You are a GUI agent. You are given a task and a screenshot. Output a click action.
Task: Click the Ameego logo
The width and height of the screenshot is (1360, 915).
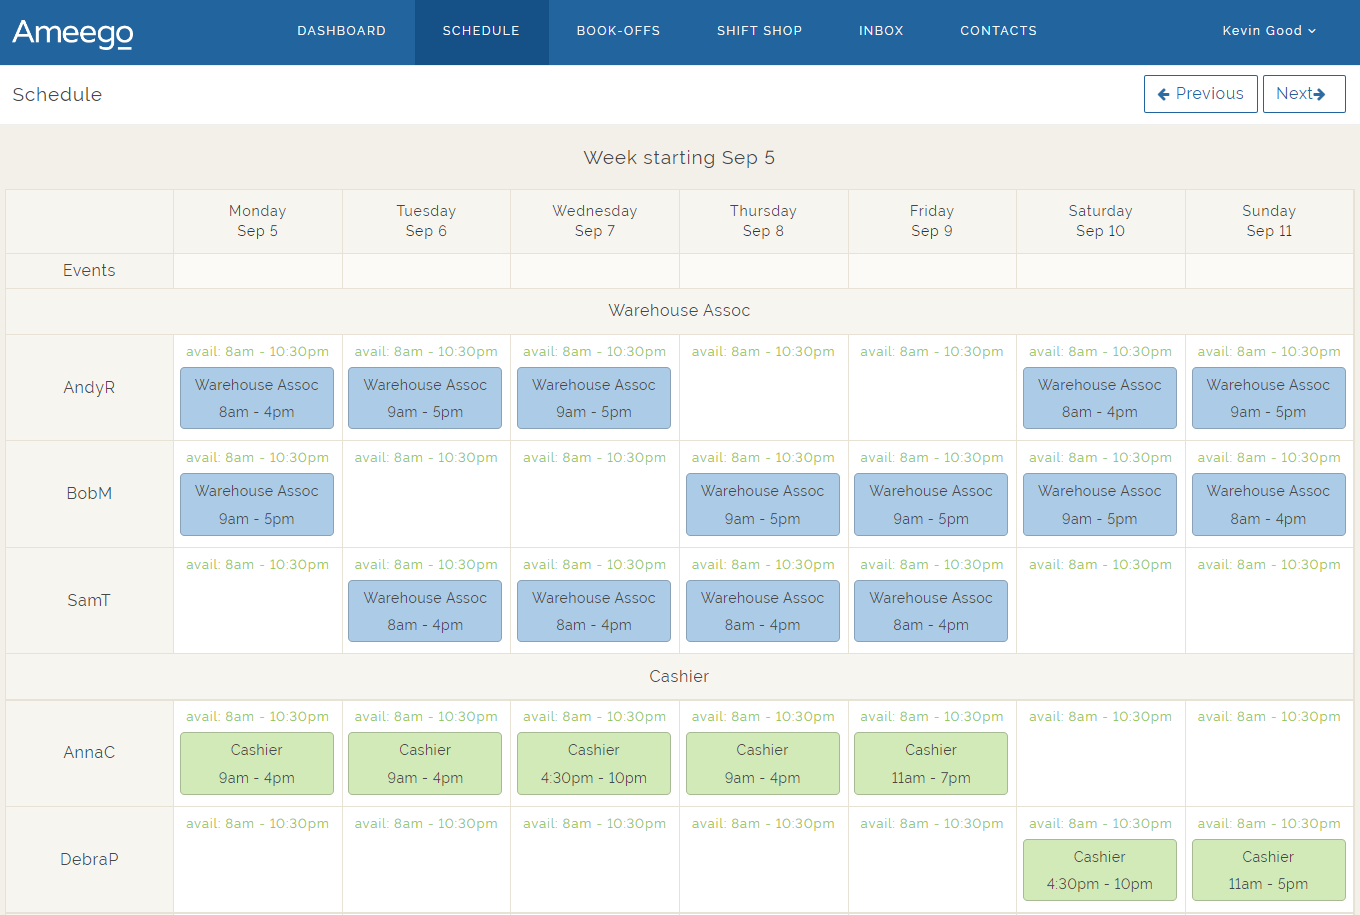tap(72, 33)
